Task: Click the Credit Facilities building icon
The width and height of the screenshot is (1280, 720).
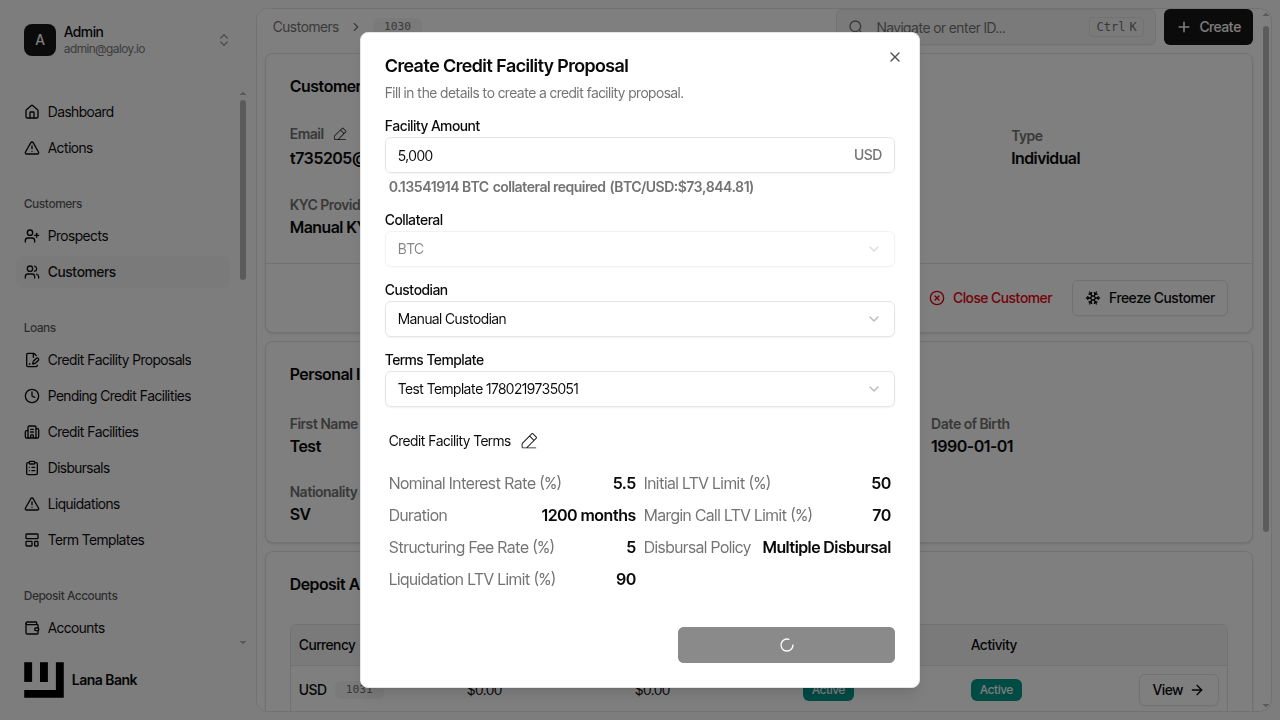Action: [32, 432]
